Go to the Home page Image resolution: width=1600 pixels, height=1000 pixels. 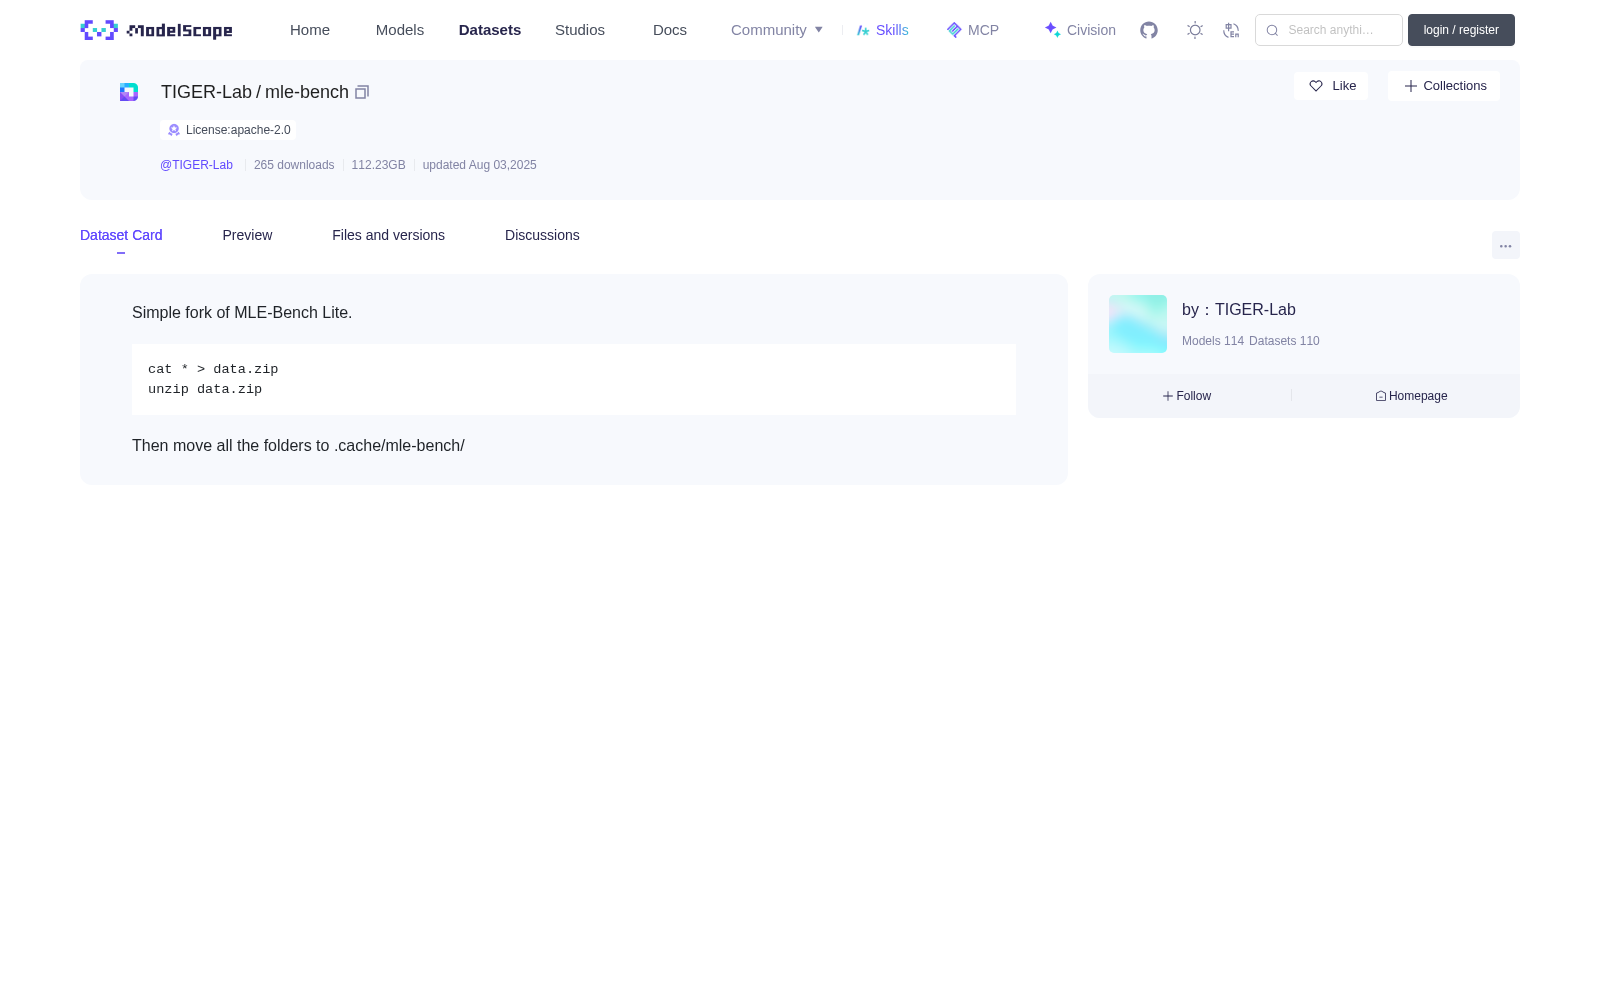[310, 30]
